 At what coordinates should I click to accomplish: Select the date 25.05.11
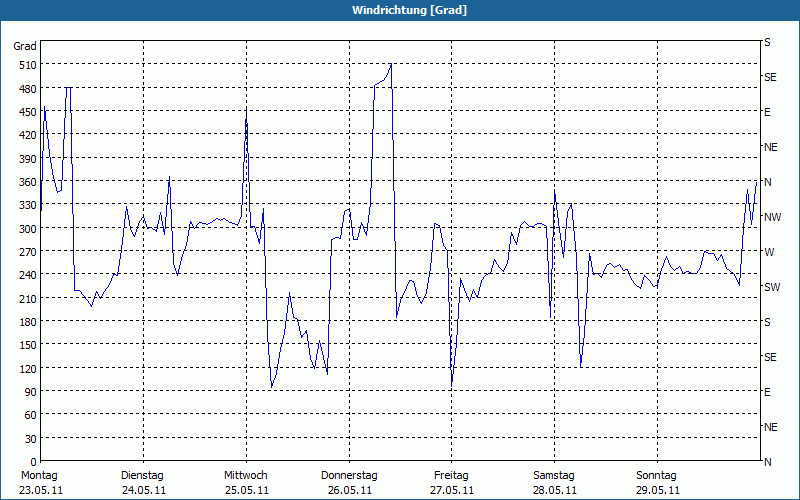click(x=247, y=491)
